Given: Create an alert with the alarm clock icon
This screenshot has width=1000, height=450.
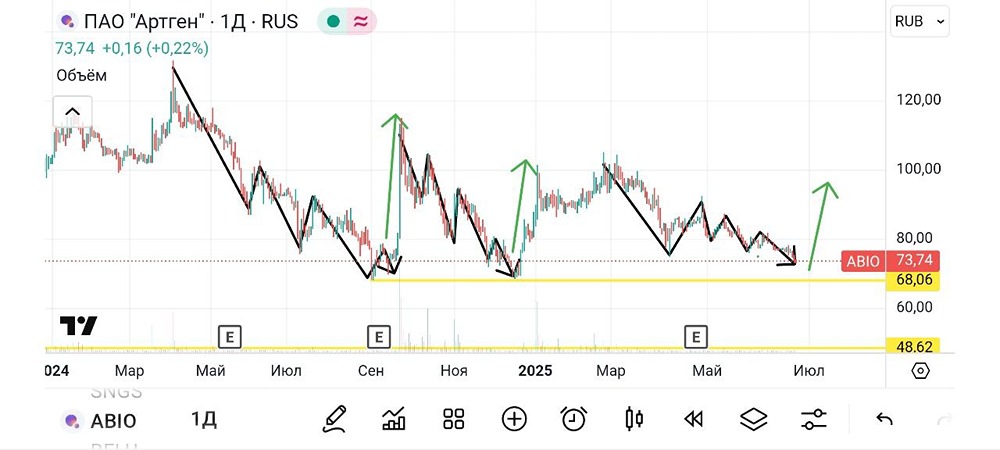Looking at the screenshot, I should point(574,419).
